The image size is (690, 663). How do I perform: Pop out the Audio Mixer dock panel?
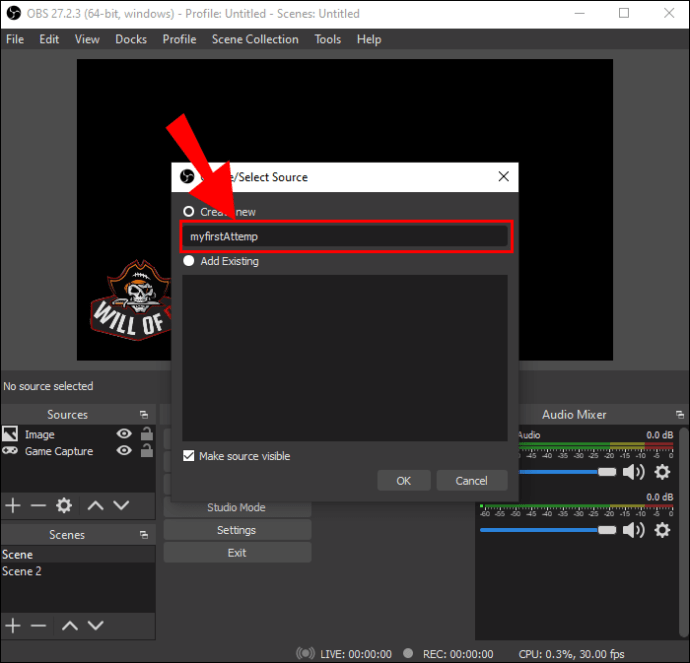(680, 414)
